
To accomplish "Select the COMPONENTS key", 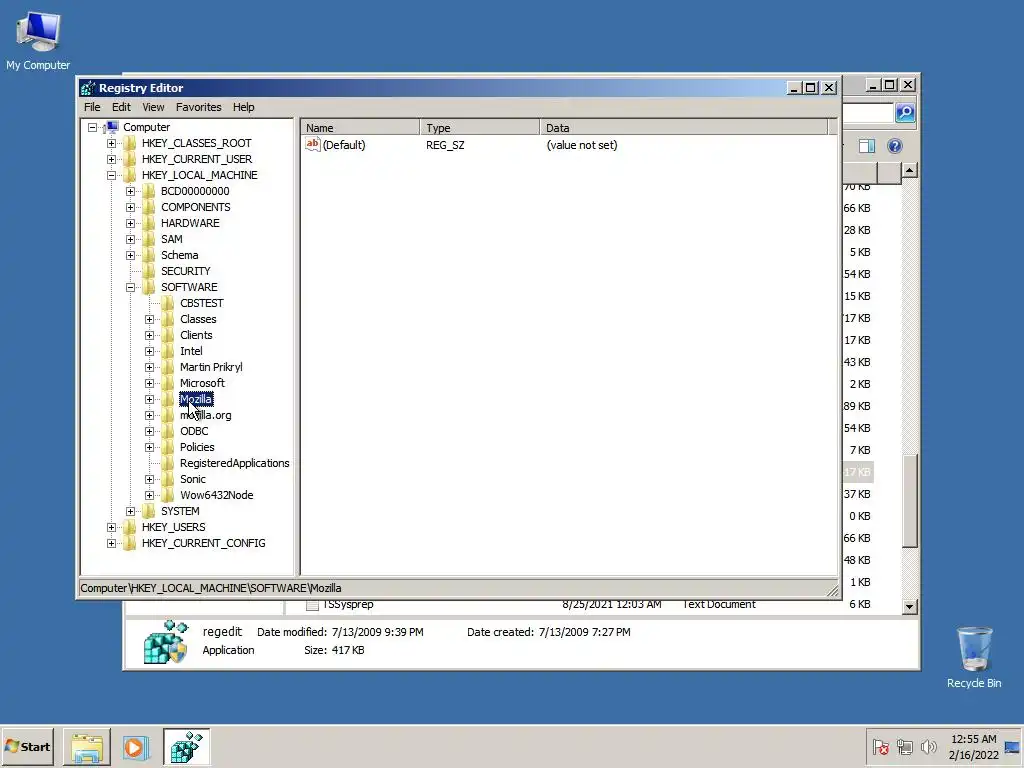I will point(195,207).
